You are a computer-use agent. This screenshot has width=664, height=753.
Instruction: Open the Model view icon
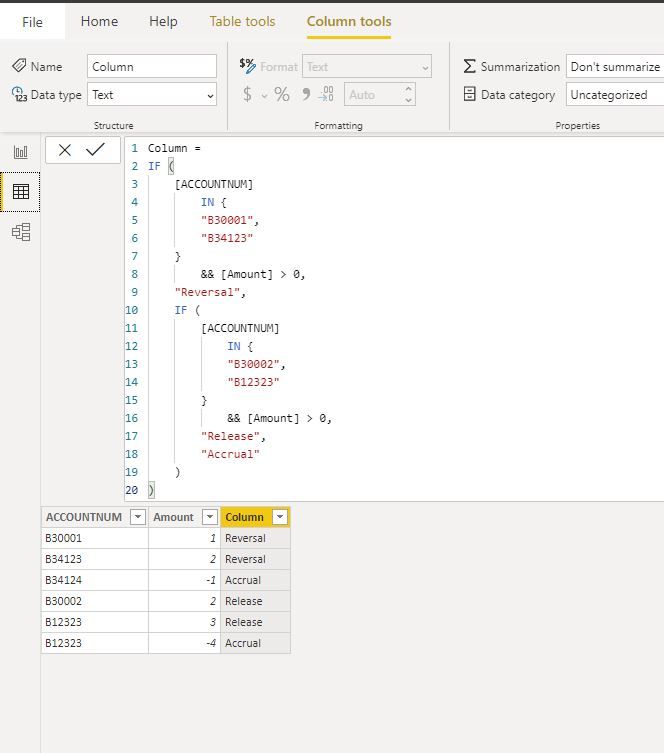(21, 232)
